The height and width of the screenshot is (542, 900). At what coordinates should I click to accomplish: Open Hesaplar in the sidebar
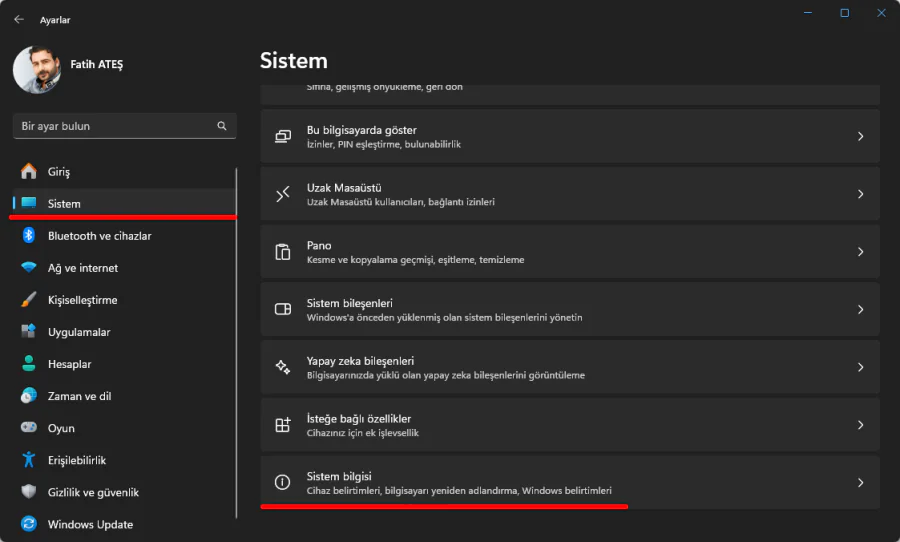tap(124, 364)
